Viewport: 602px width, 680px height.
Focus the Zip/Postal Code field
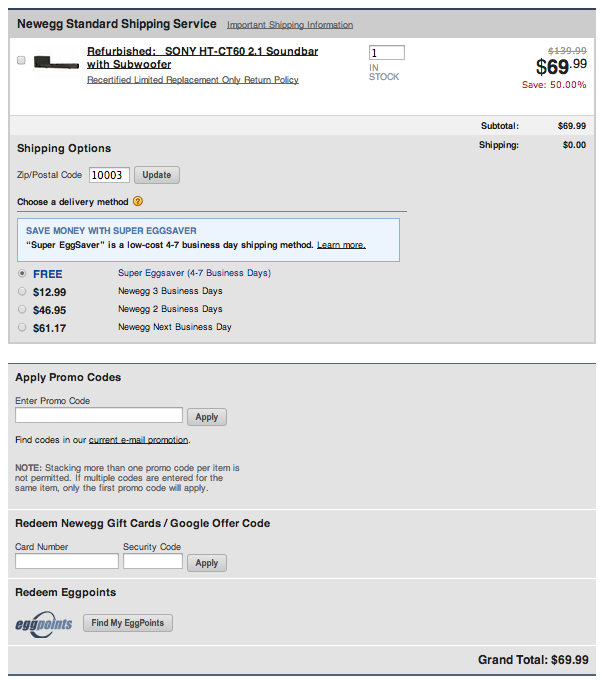click(109, 175)
